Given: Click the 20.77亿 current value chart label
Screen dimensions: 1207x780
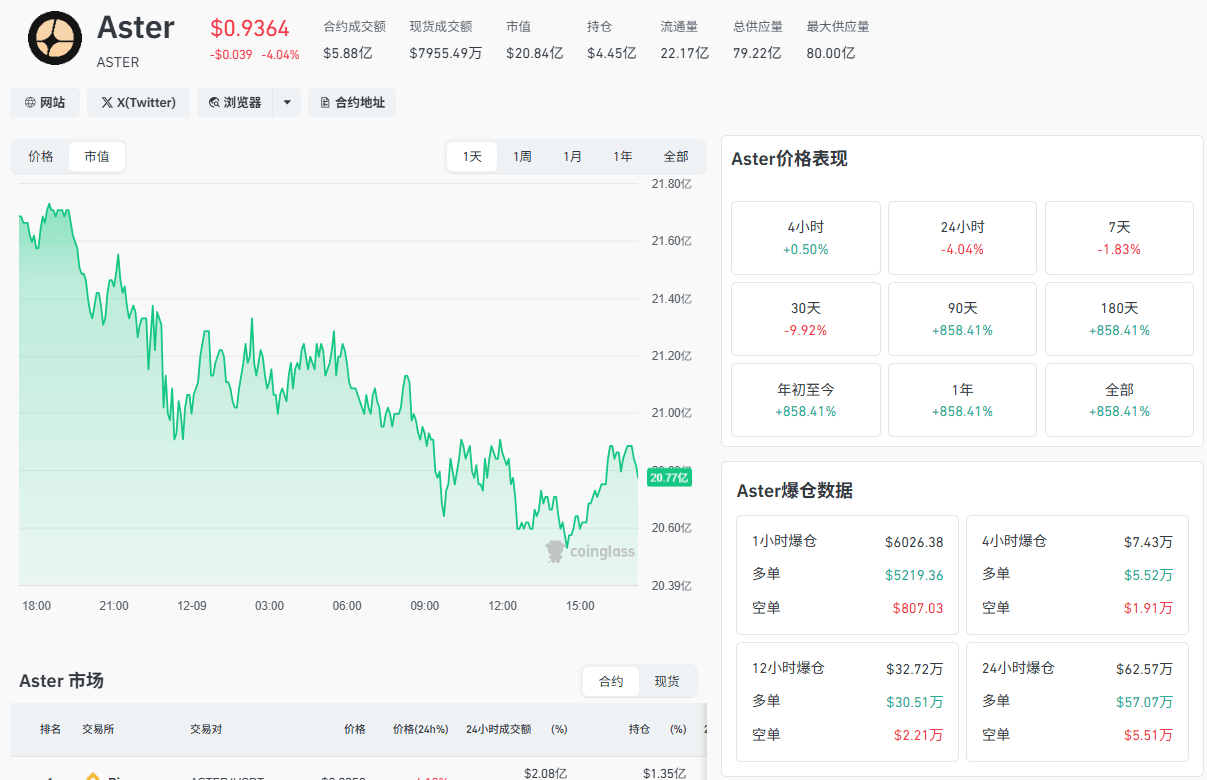Looking at the screenshot, I should click(x=669, y=478).
